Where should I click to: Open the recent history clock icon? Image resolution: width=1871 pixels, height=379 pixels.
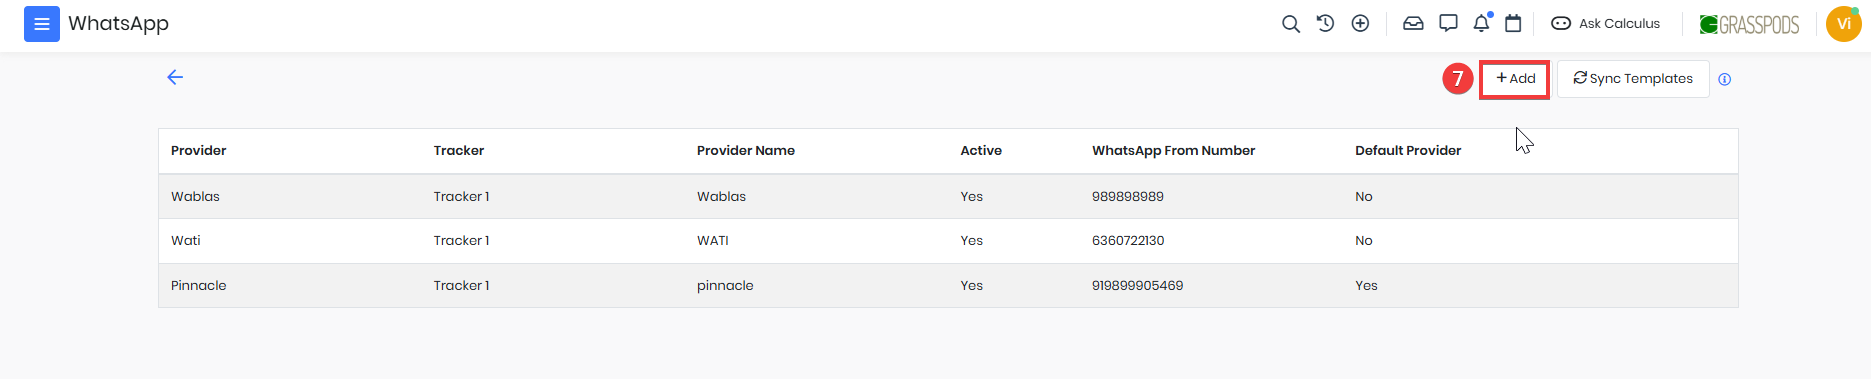click(1325, 23)
